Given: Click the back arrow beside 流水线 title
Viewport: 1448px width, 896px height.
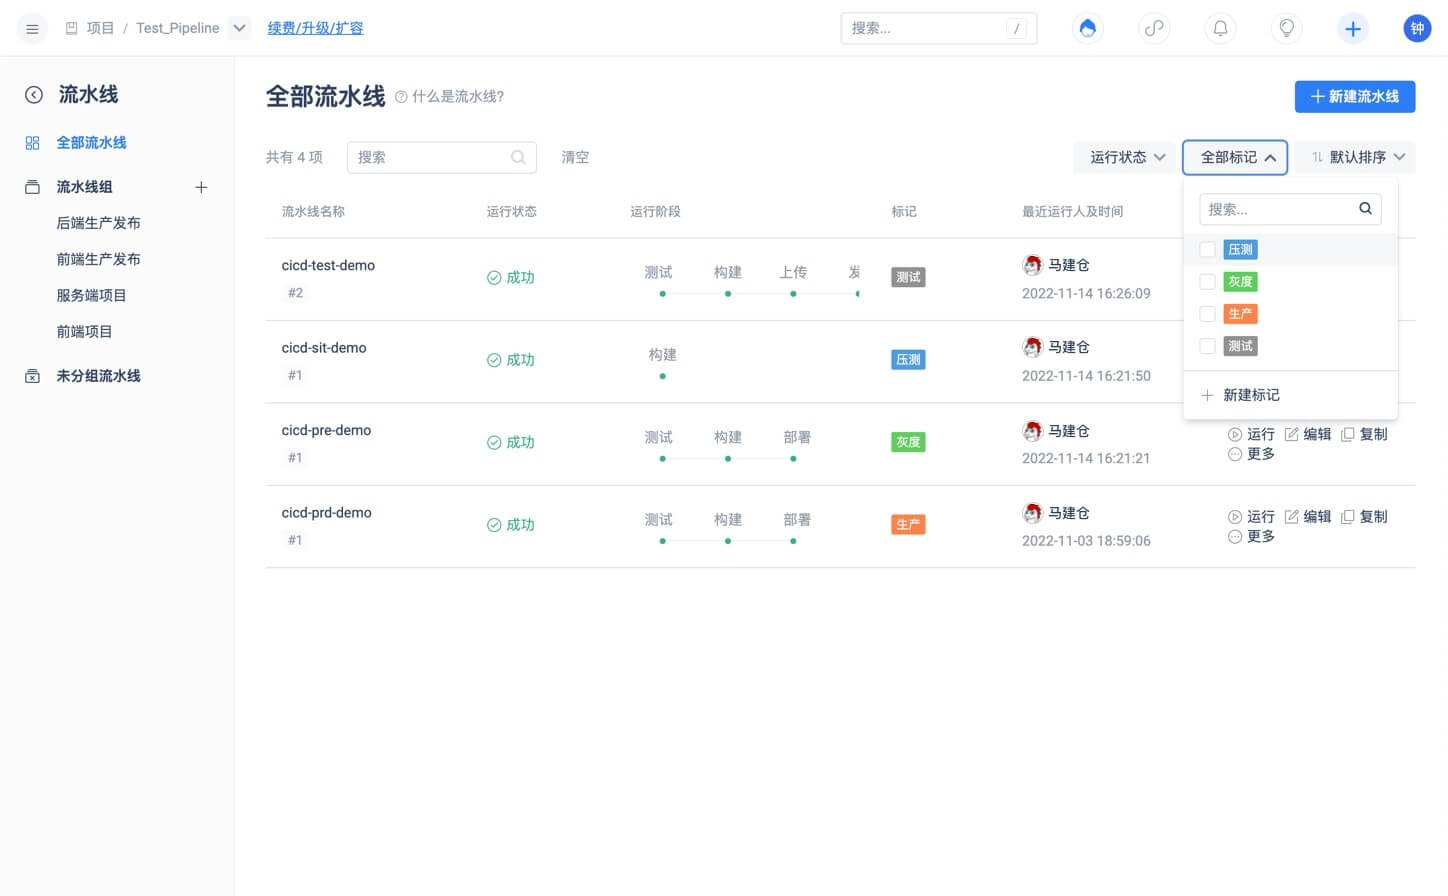Looking at the screenshot, I should point(34,95).
